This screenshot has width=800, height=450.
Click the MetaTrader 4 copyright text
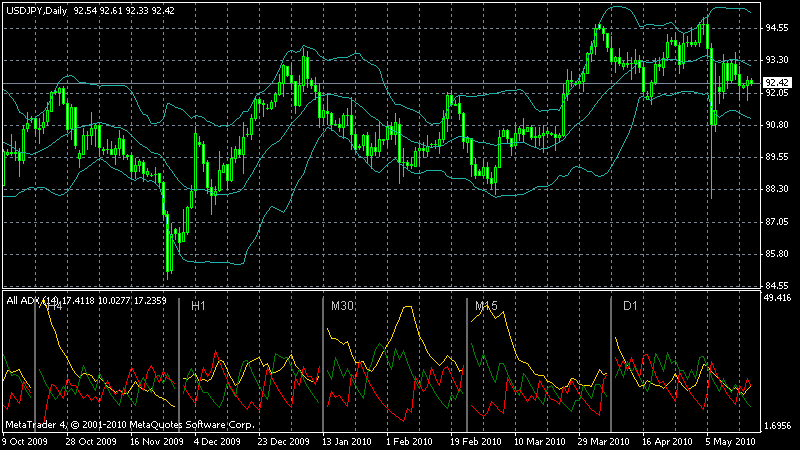point(130,424)
